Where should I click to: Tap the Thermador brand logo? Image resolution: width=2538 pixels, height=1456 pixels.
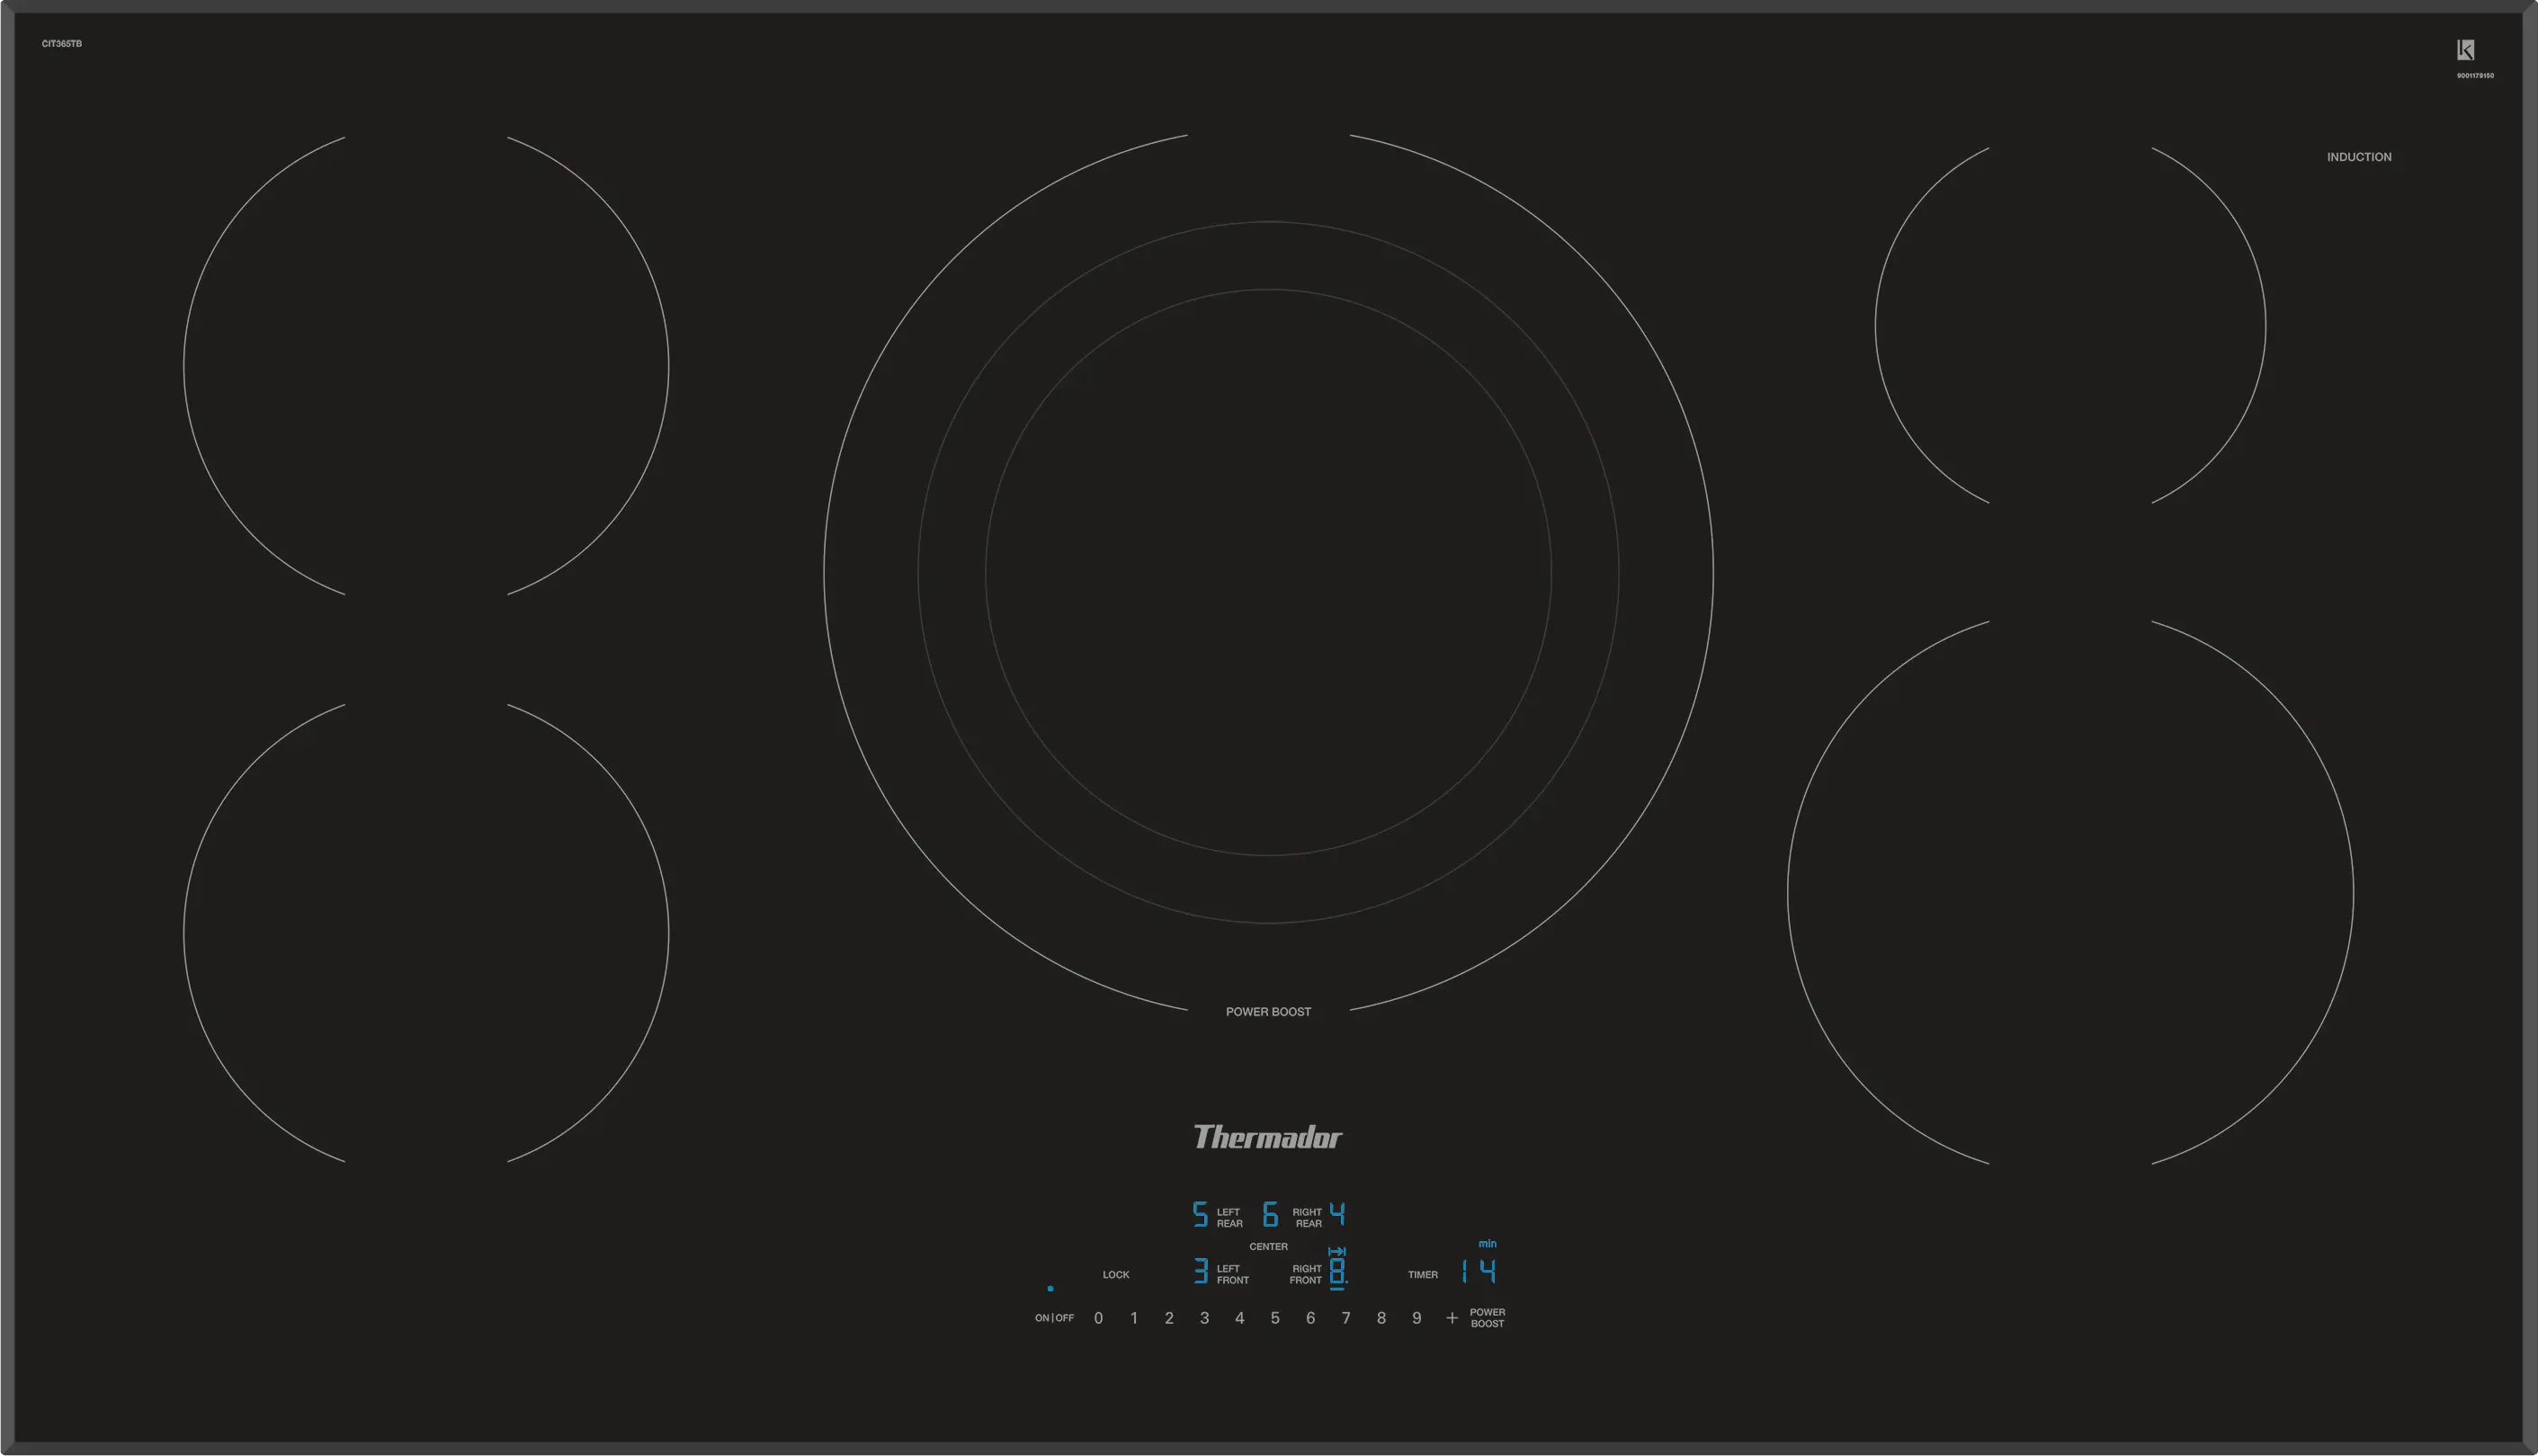tap(1268, 1137)
